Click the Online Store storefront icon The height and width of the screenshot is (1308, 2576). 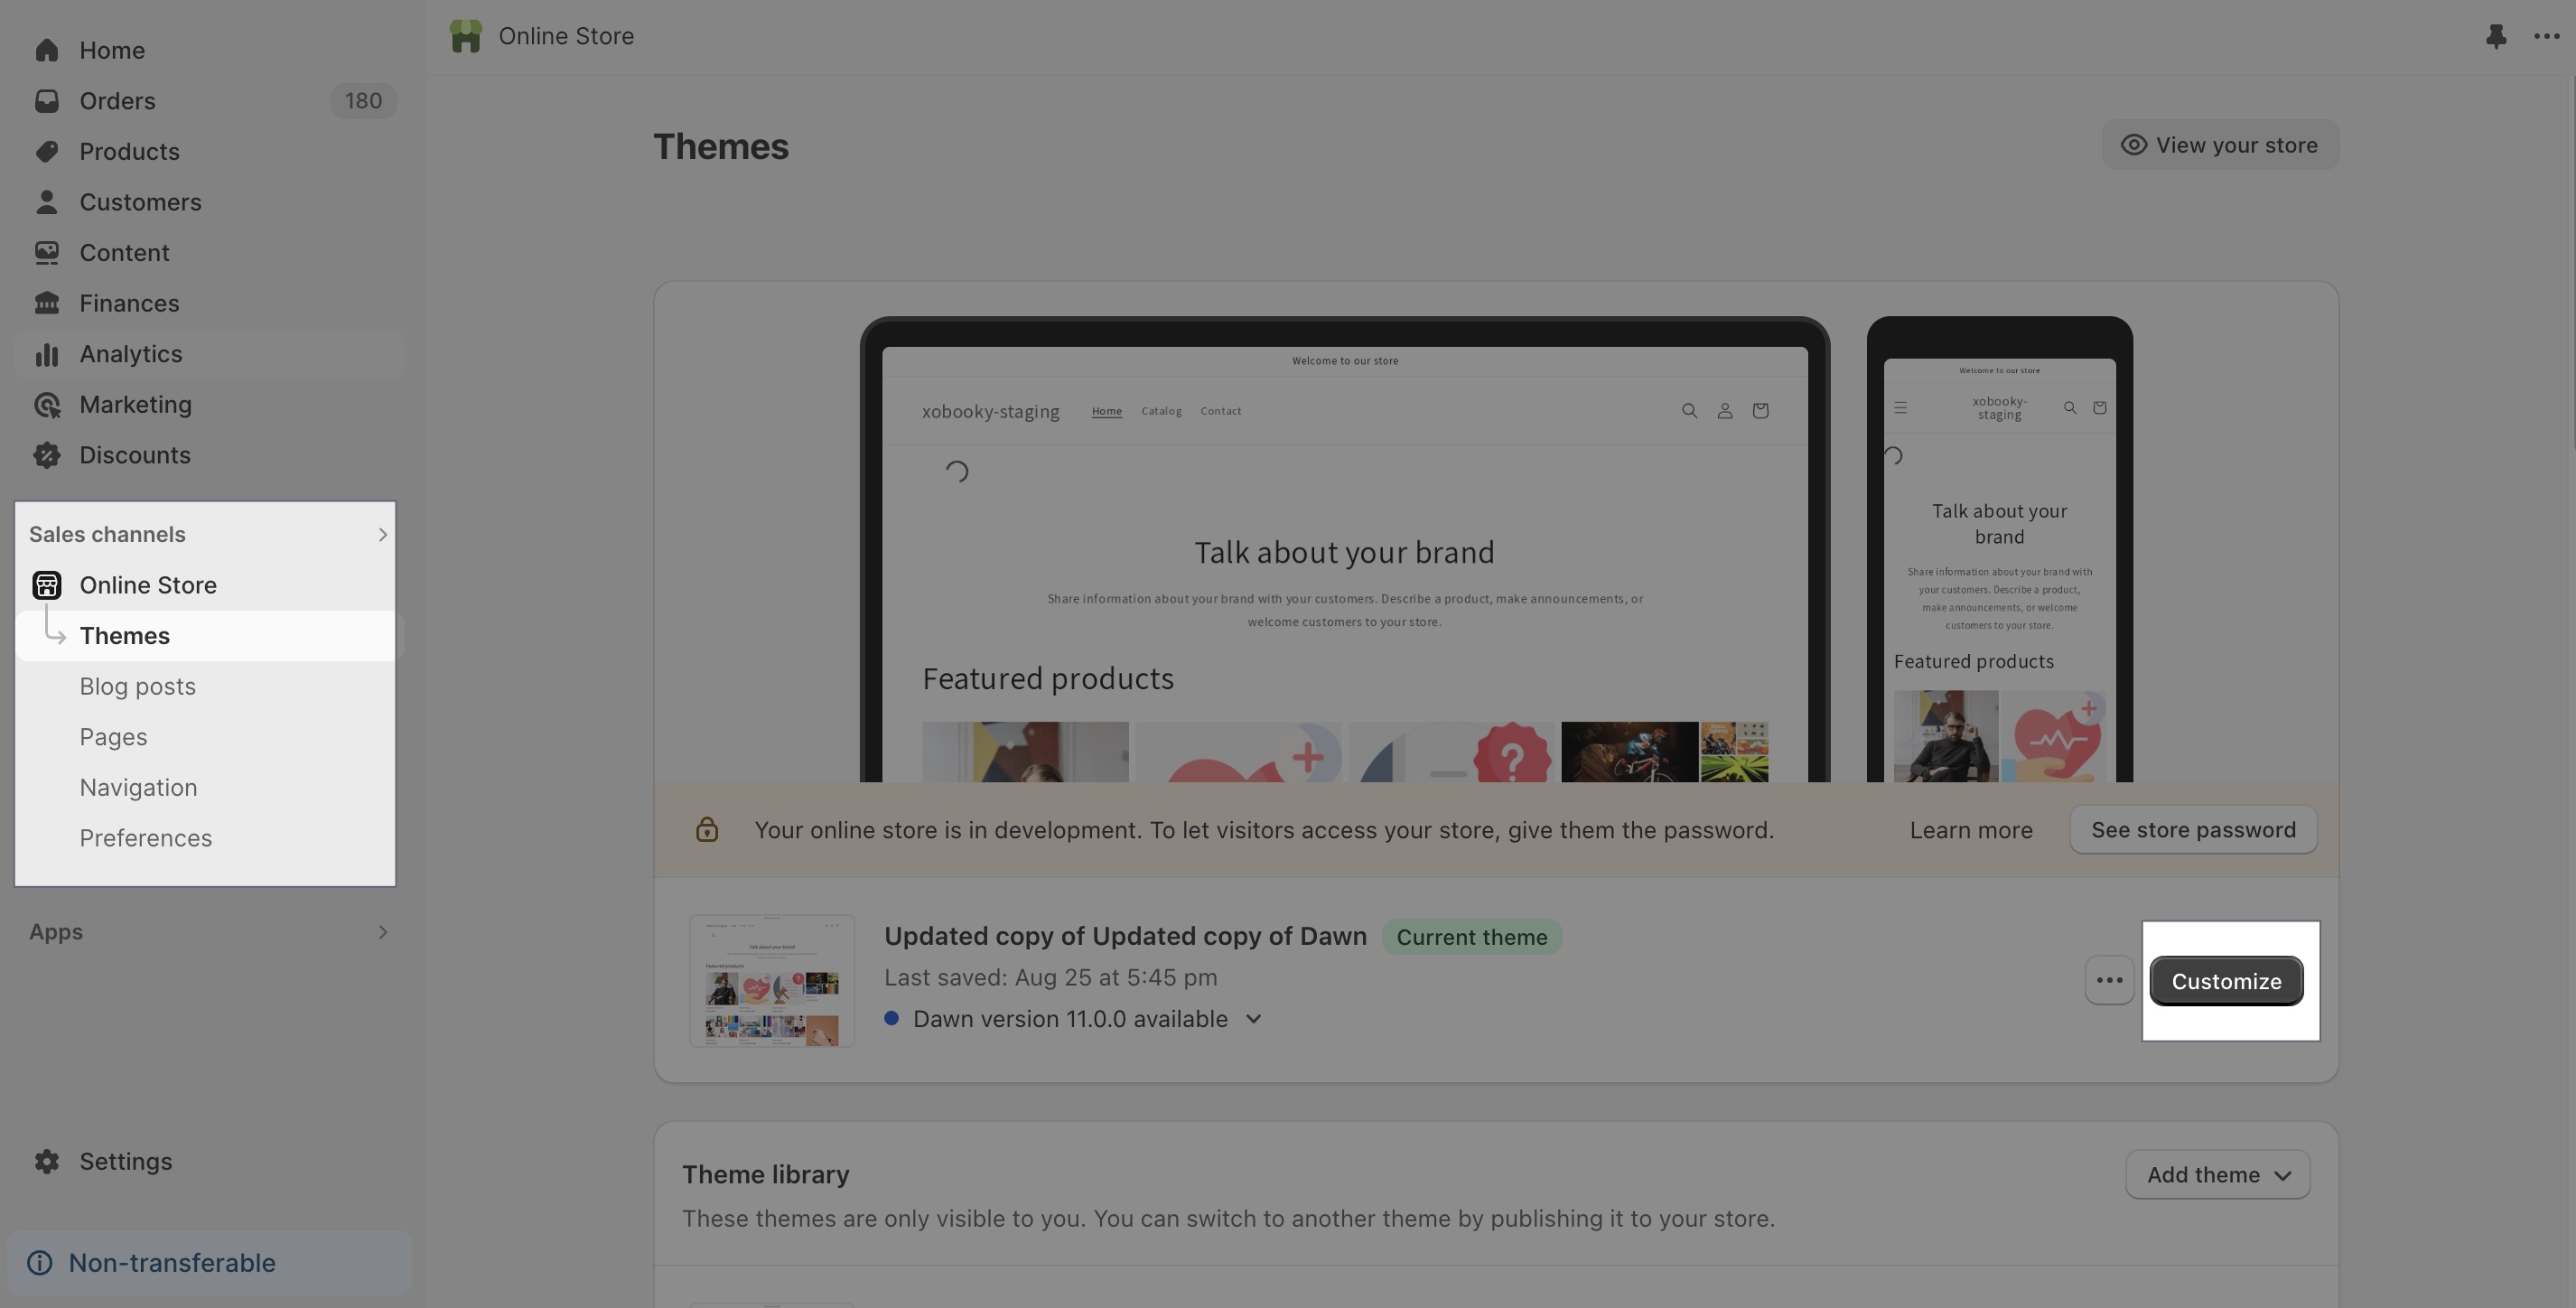46,585
